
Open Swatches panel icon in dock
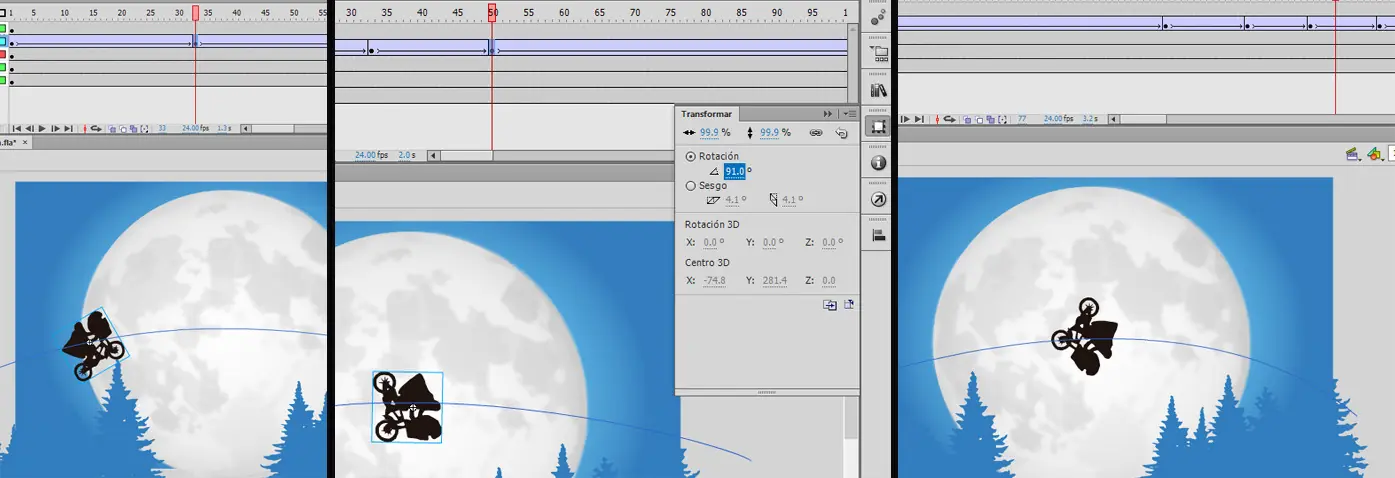tap(878, 15)
